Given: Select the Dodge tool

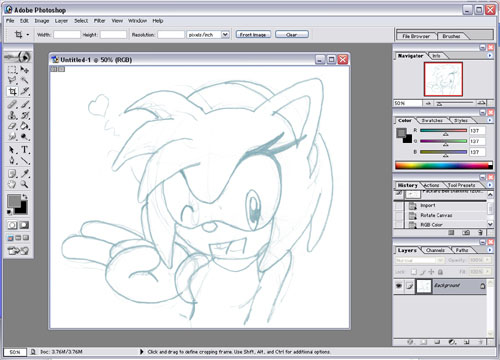Looking at the screenshot, I should (x=25, y=136).
